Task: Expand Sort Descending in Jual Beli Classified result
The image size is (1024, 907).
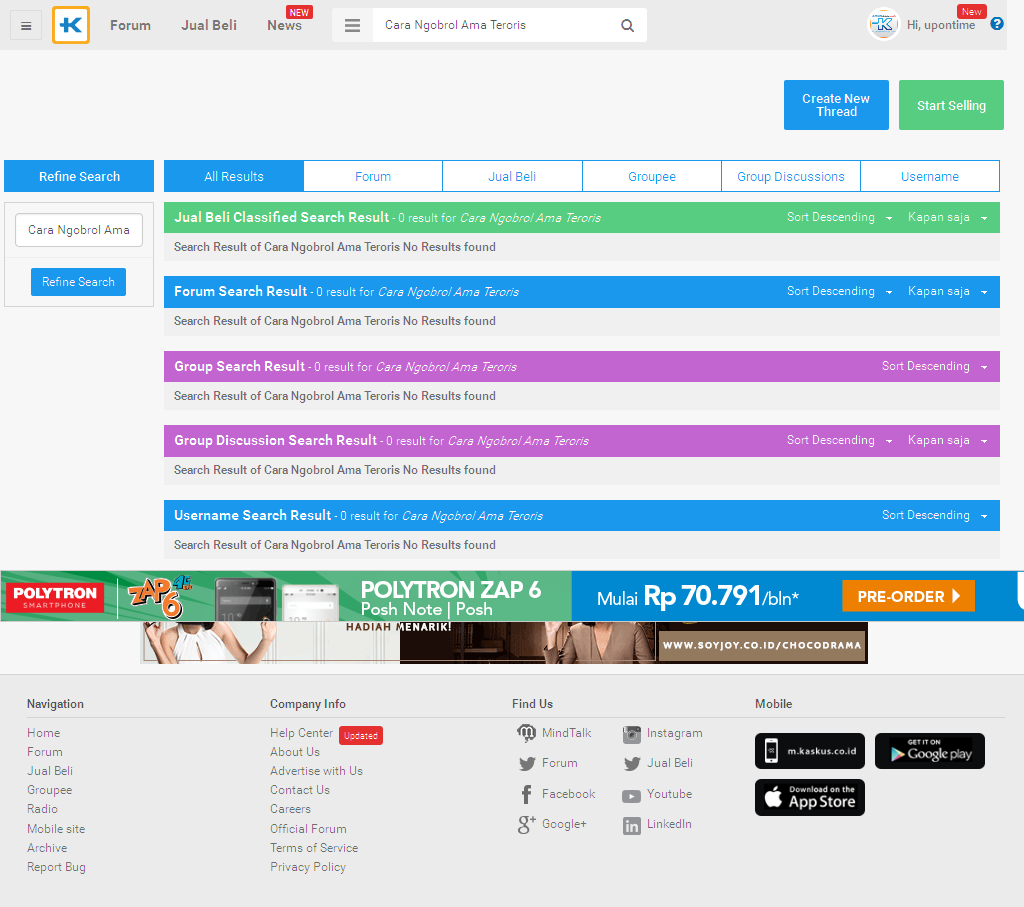Action: tap(839, 217)
